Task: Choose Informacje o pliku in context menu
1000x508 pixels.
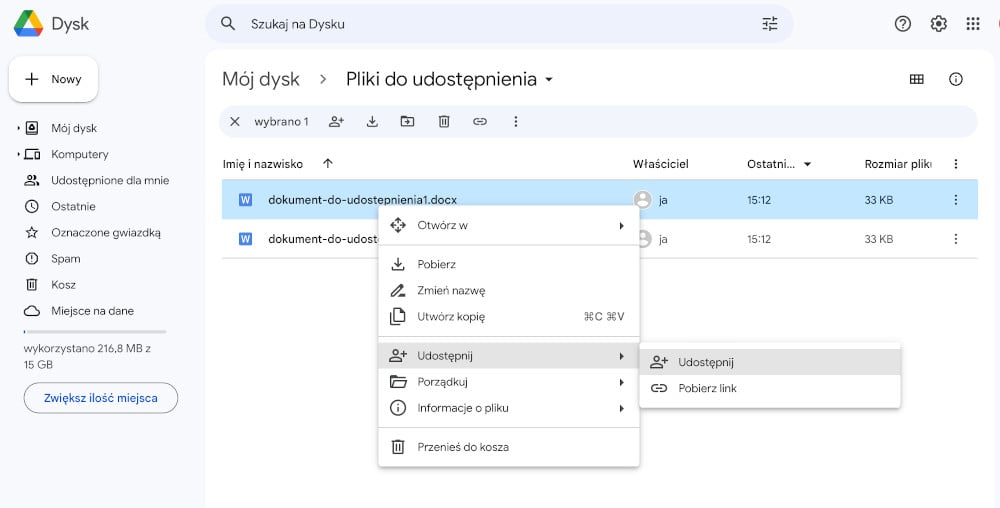Action: pos(508,408)
